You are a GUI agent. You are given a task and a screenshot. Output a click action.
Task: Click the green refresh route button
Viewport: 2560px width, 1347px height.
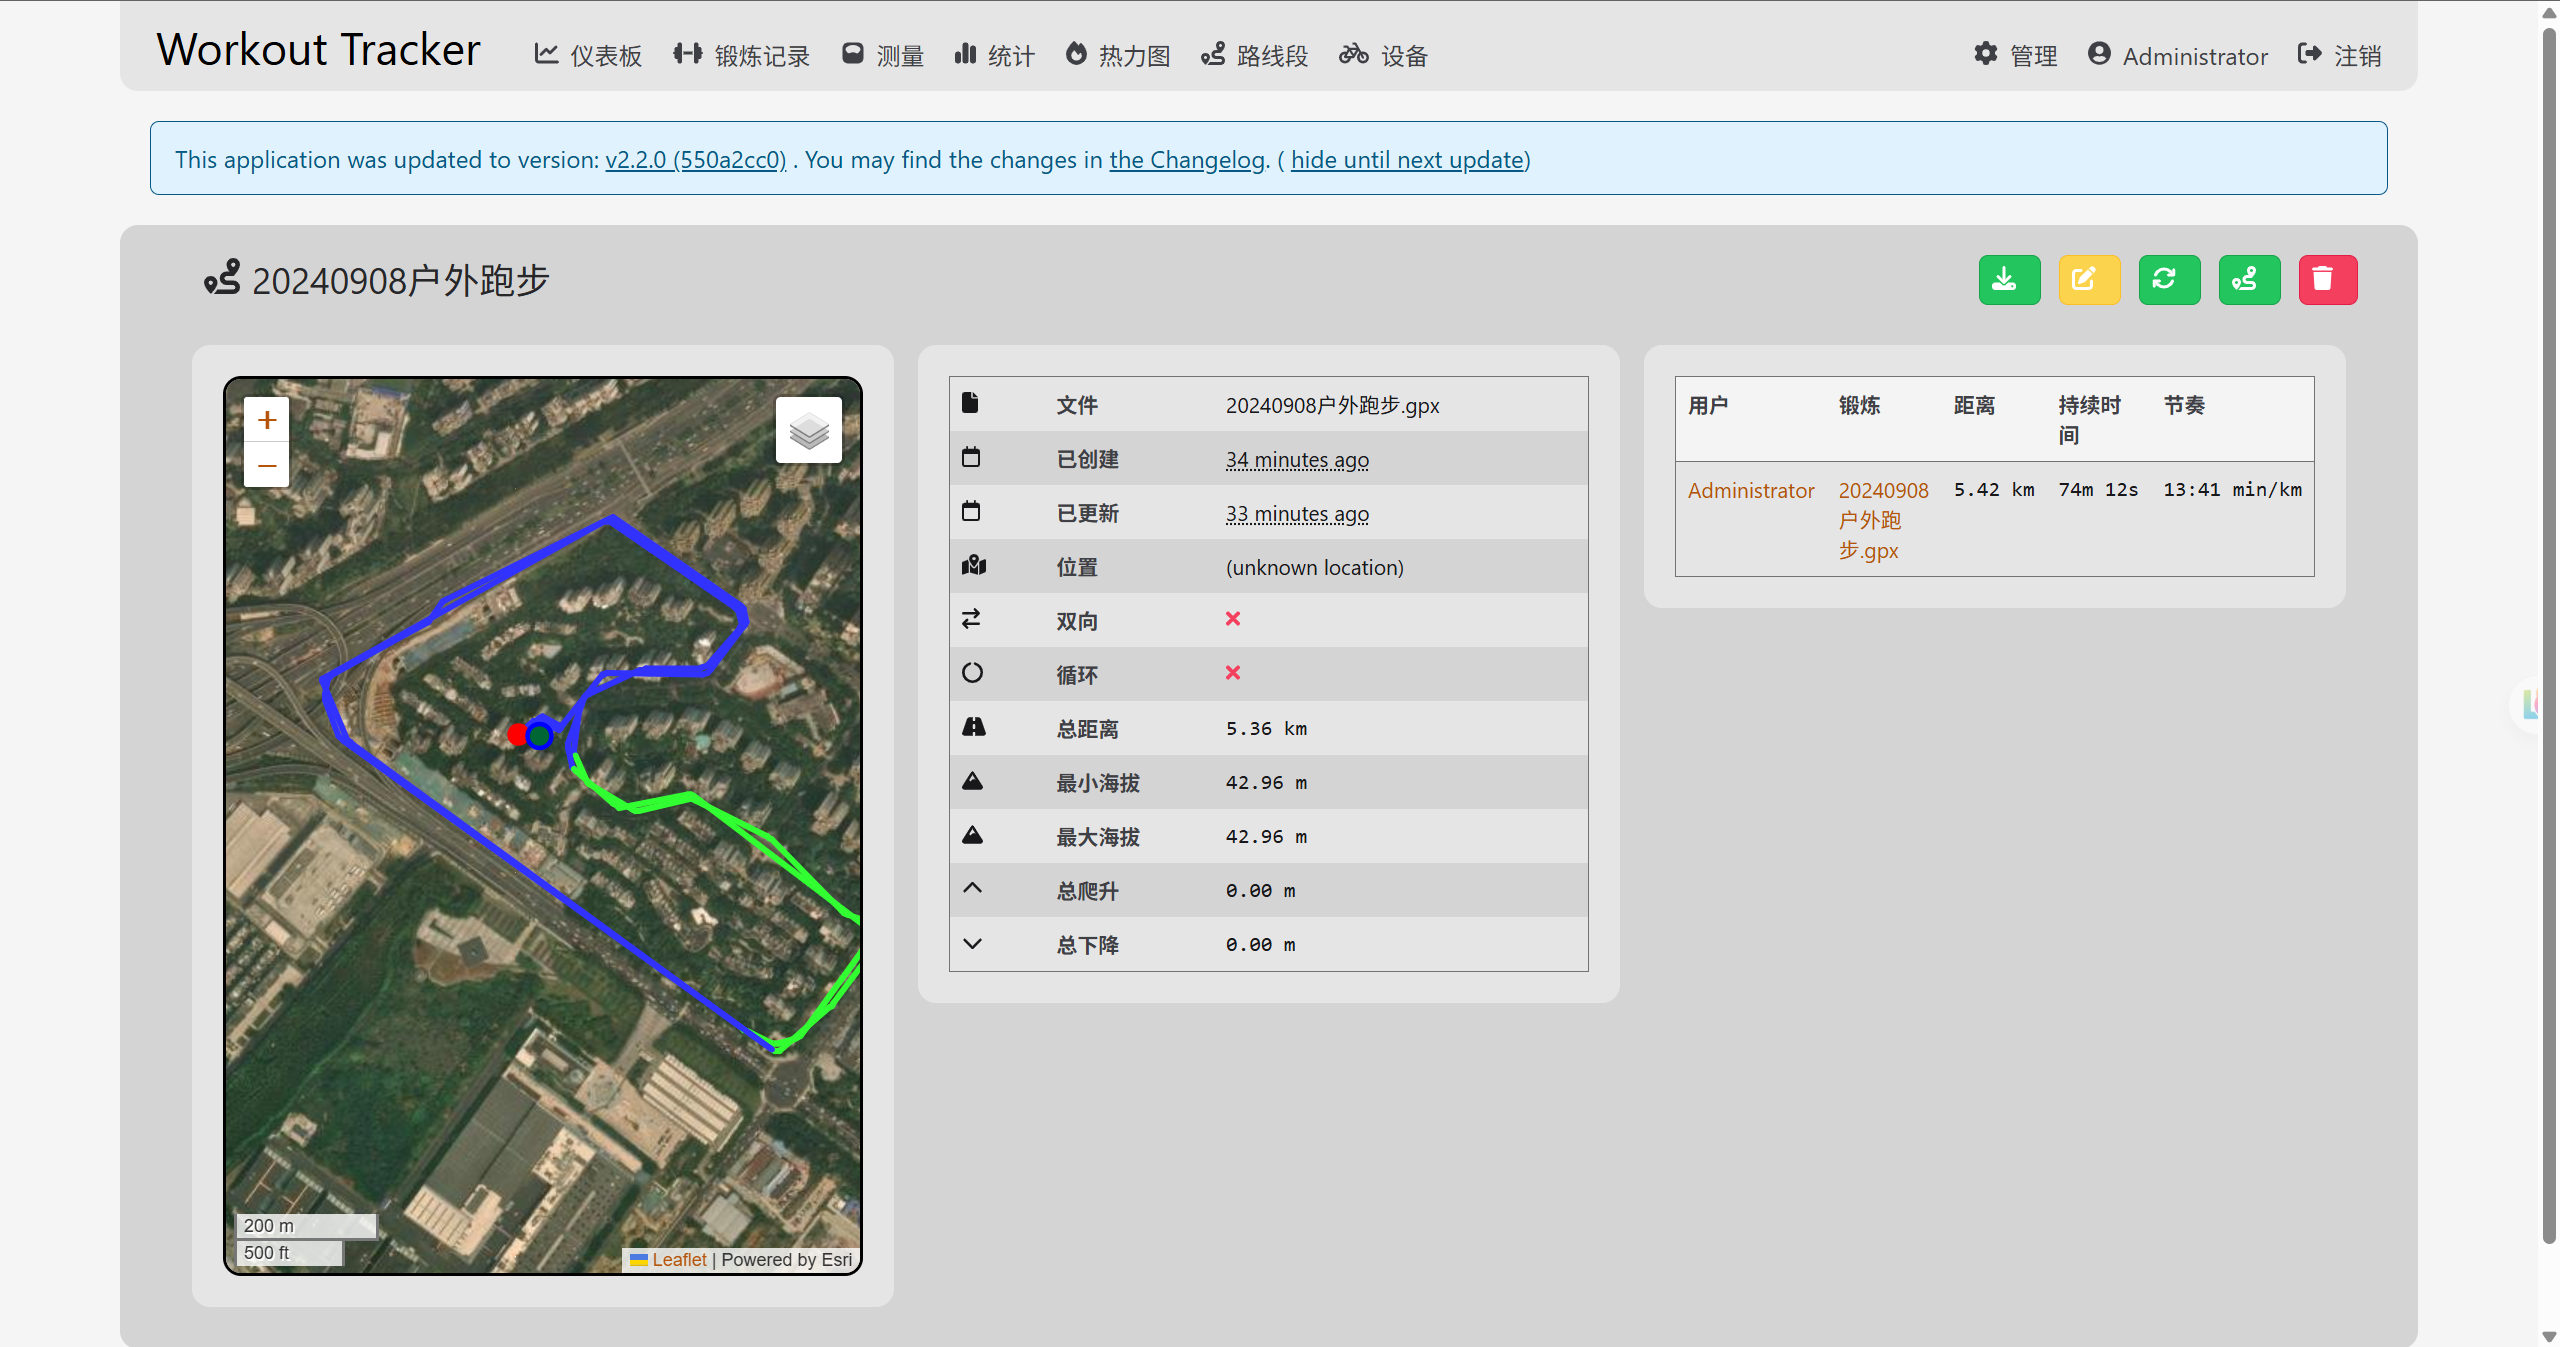click(2168, 280)
